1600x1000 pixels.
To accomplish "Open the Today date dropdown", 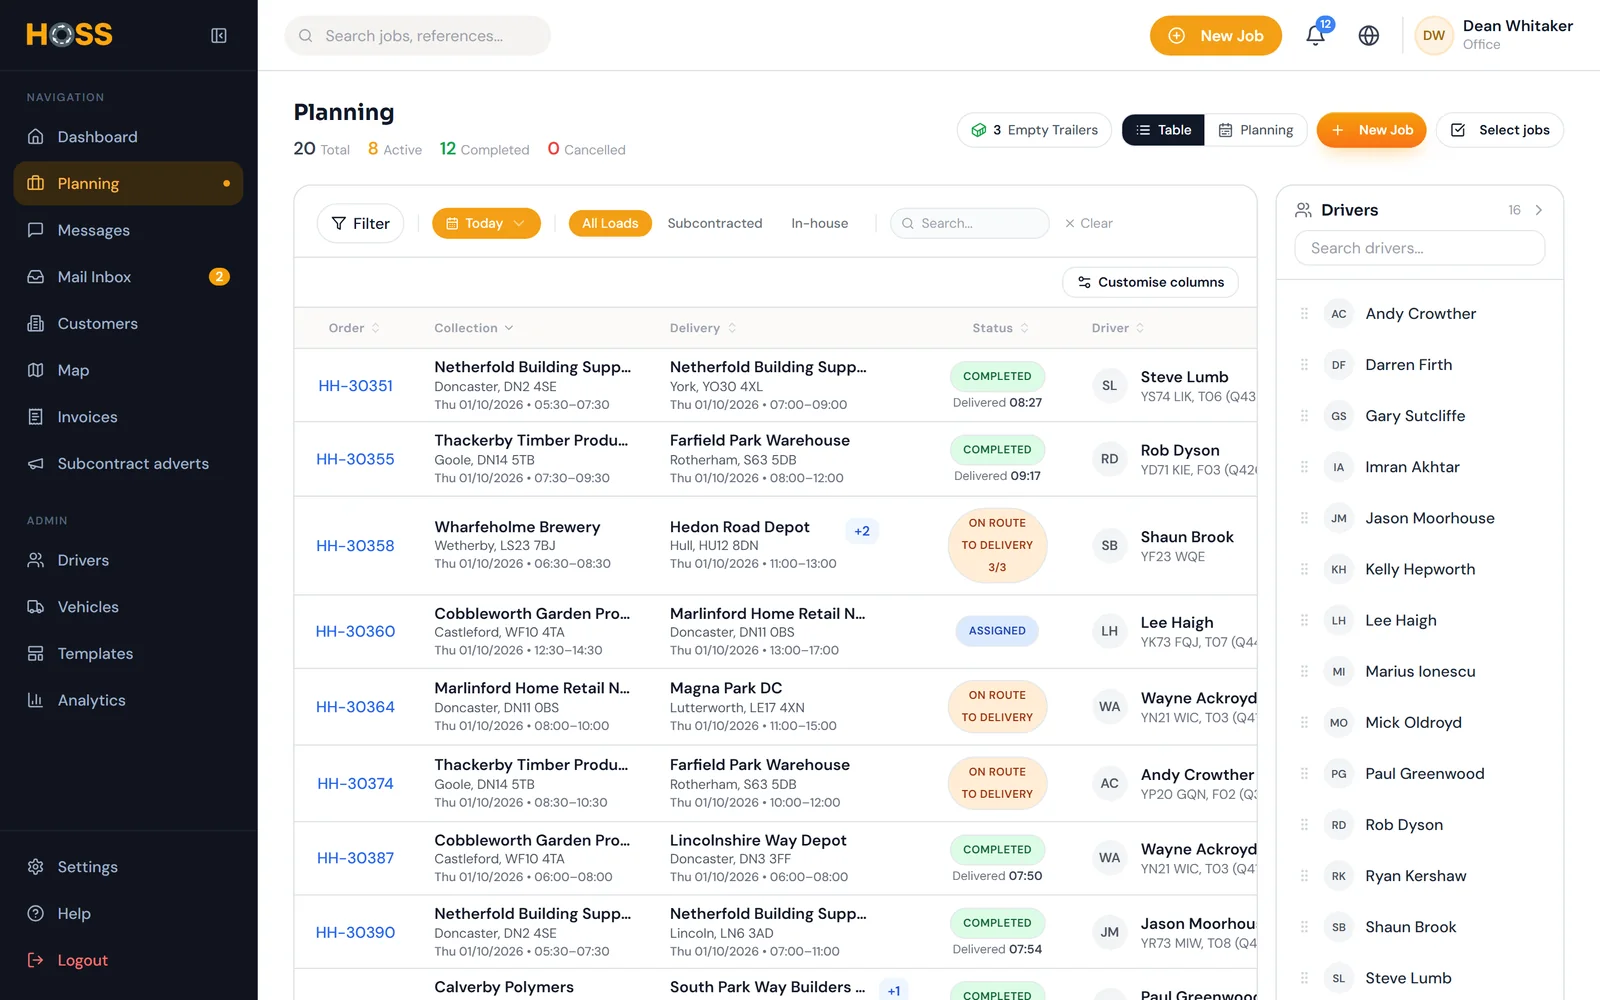I will click(x=486, y=223).
